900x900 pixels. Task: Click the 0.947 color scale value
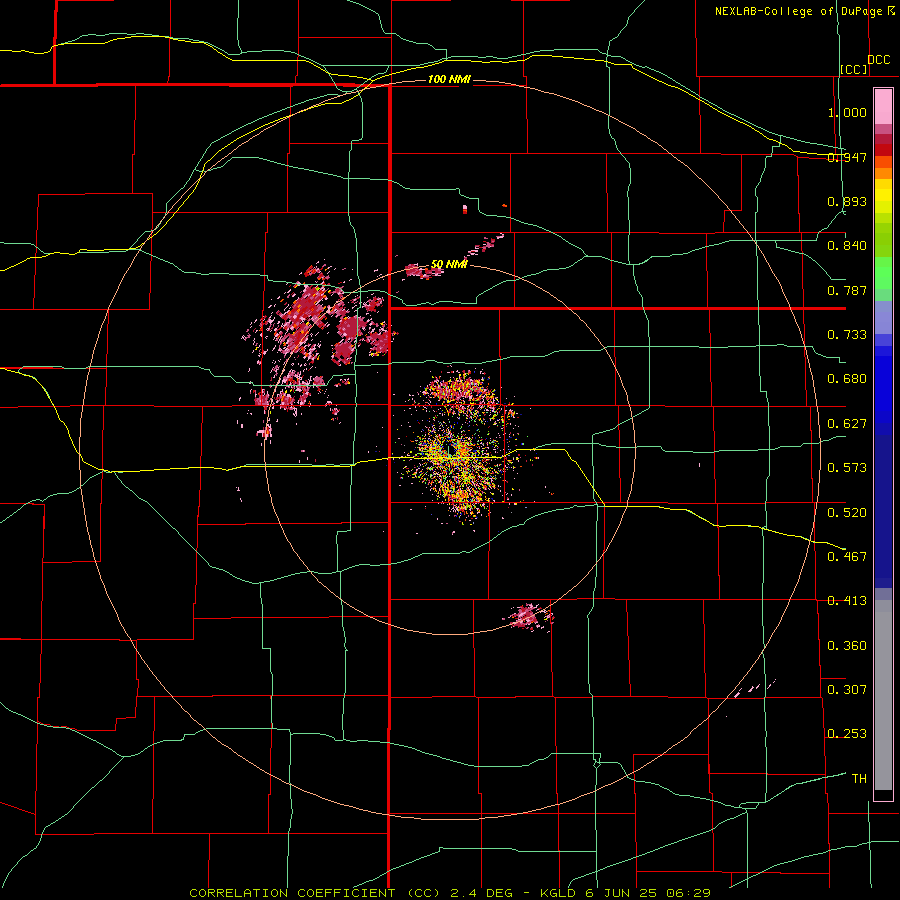coord(847,157)
